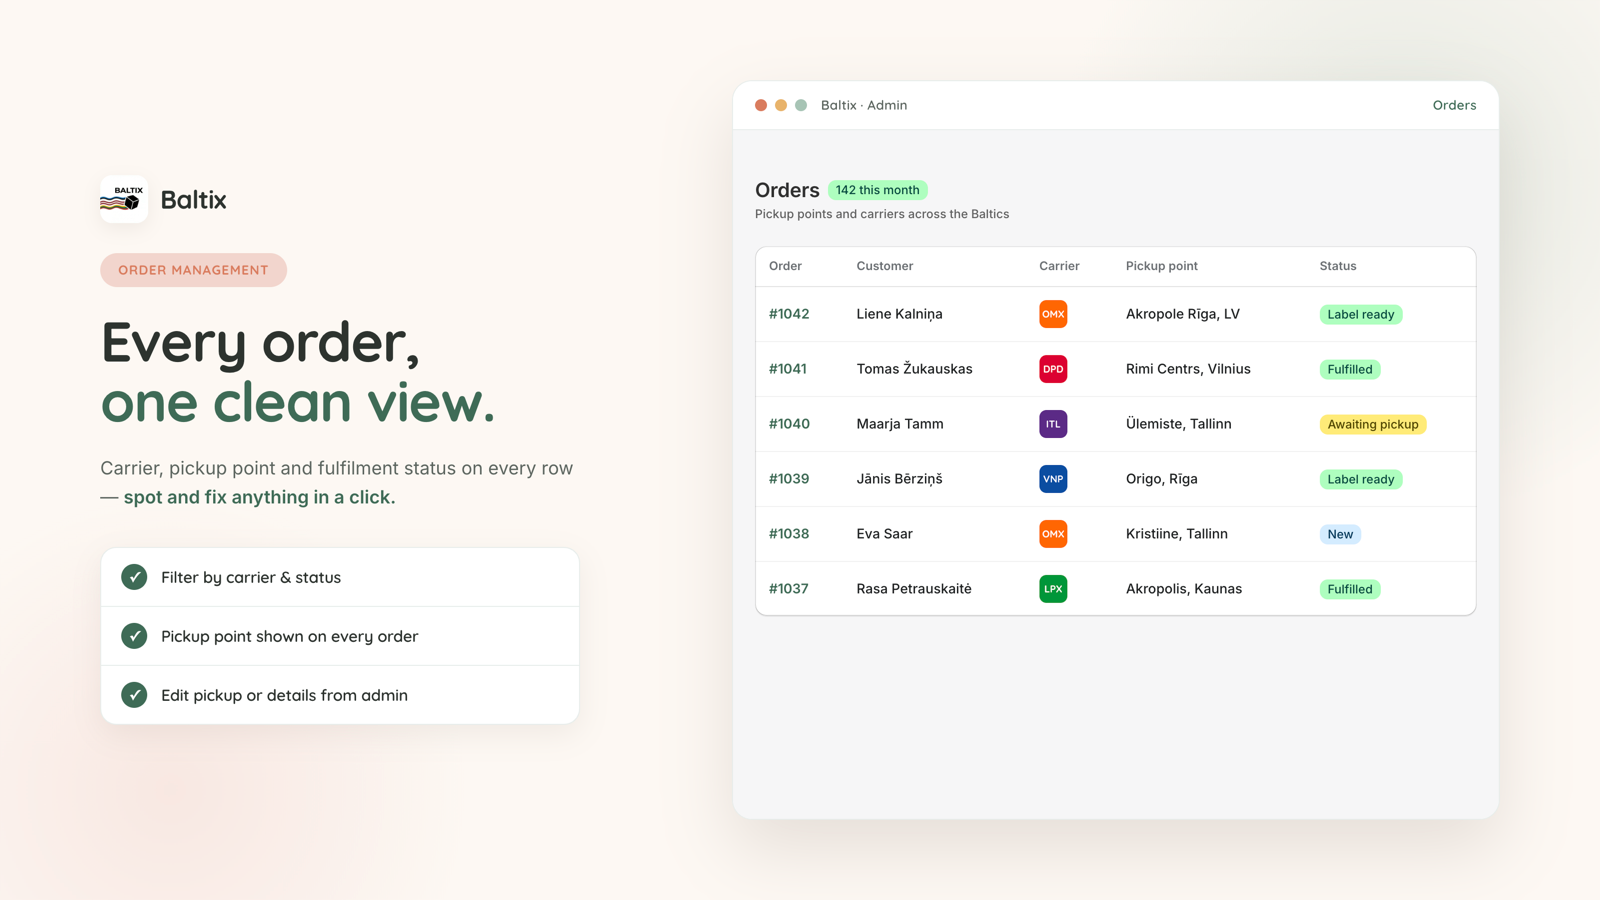Open order #1041 link
This screenshot has height=900, width=1600.
click(x=788, y=369)
